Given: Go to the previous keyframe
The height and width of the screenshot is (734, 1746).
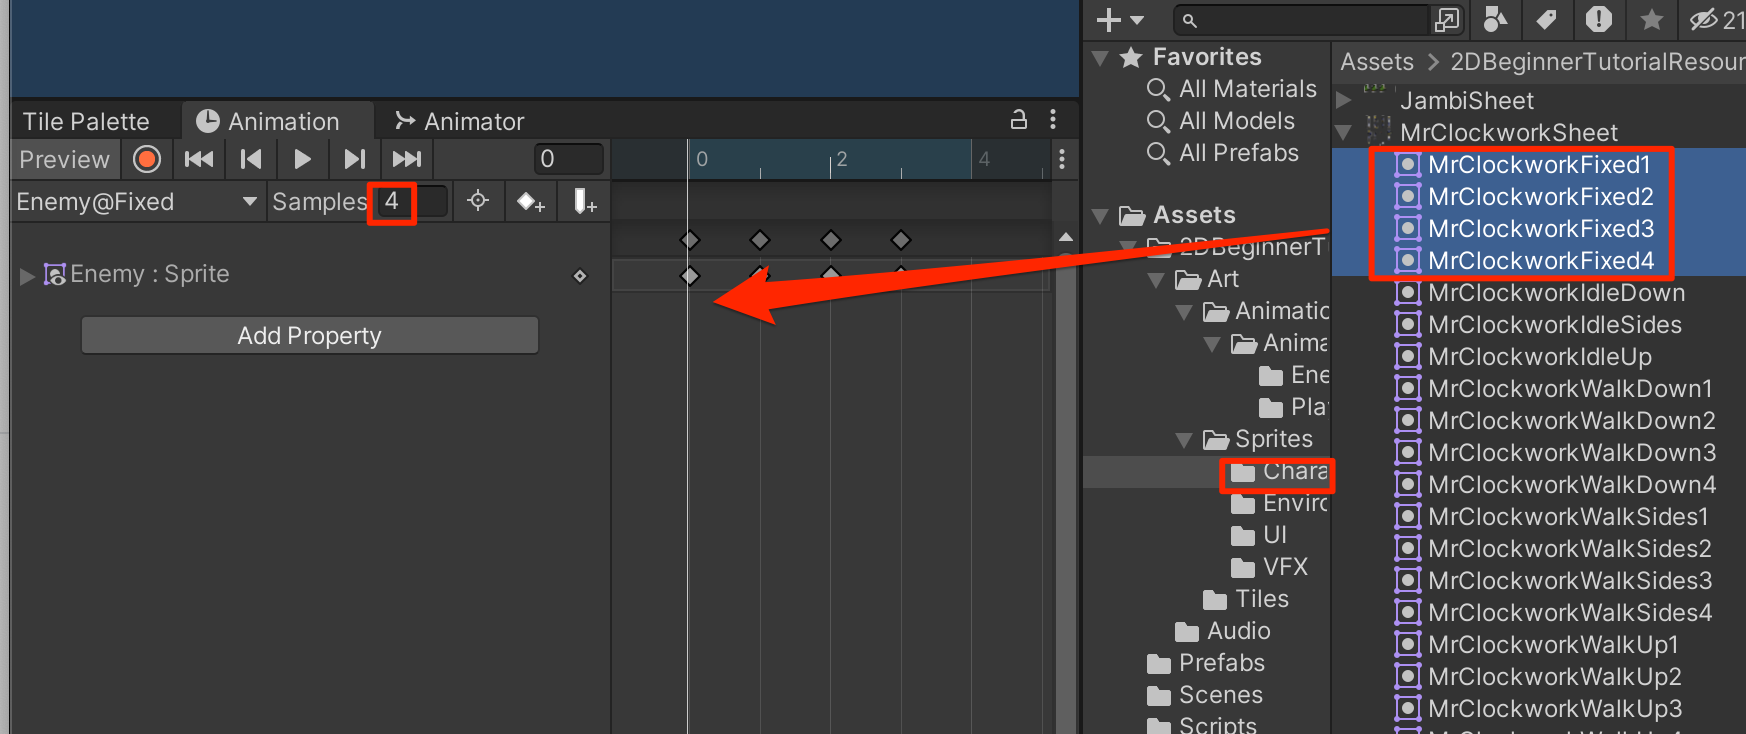Looking at the screenshot, I should point(250,159).
